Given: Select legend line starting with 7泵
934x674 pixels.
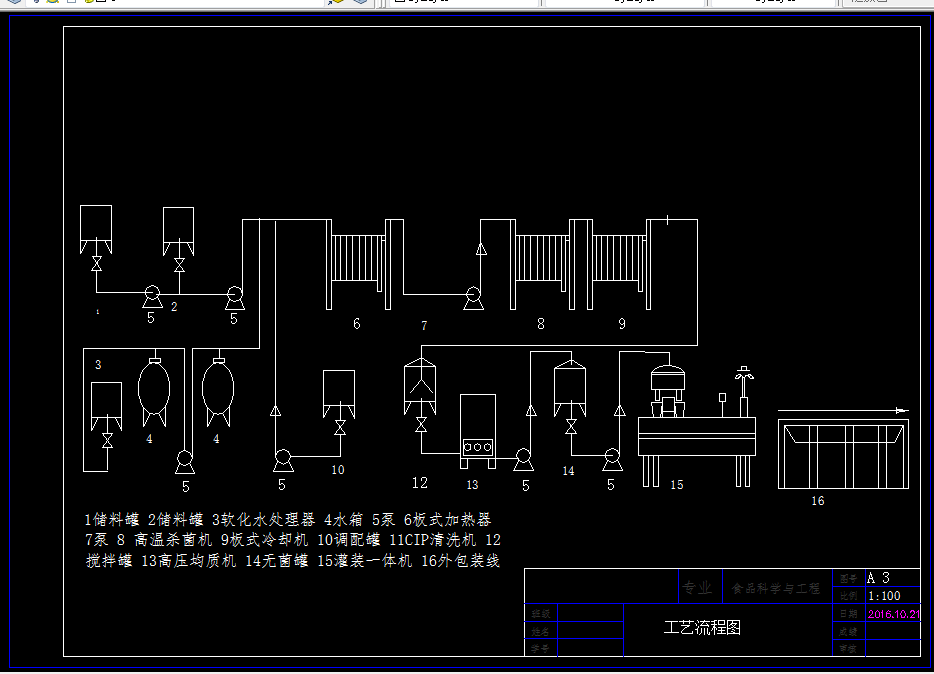Looking at the screenshot, I should (x=293, y=540).
